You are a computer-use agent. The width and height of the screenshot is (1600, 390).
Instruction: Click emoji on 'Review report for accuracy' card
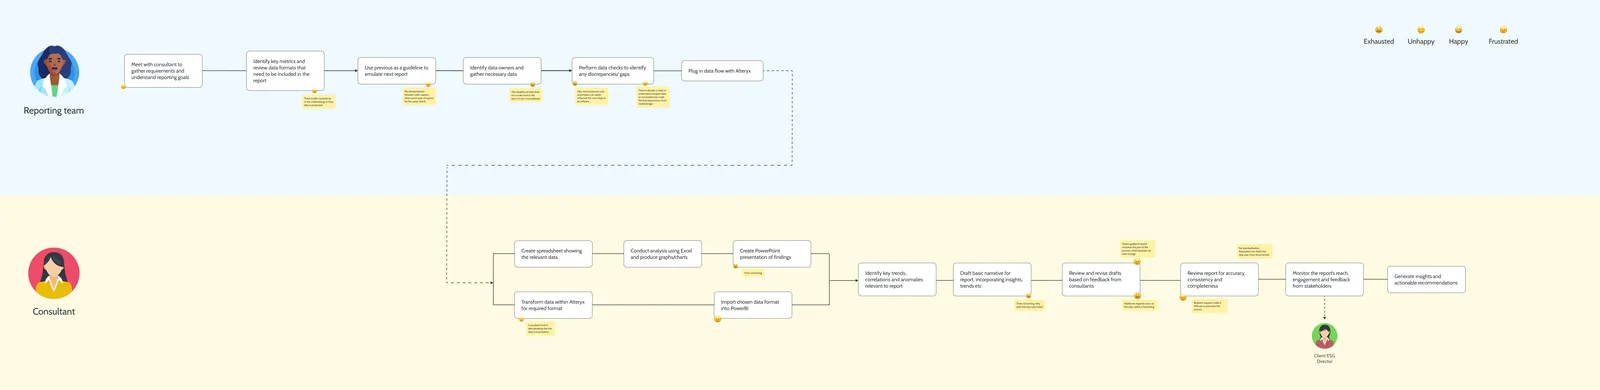point(1184,297)
